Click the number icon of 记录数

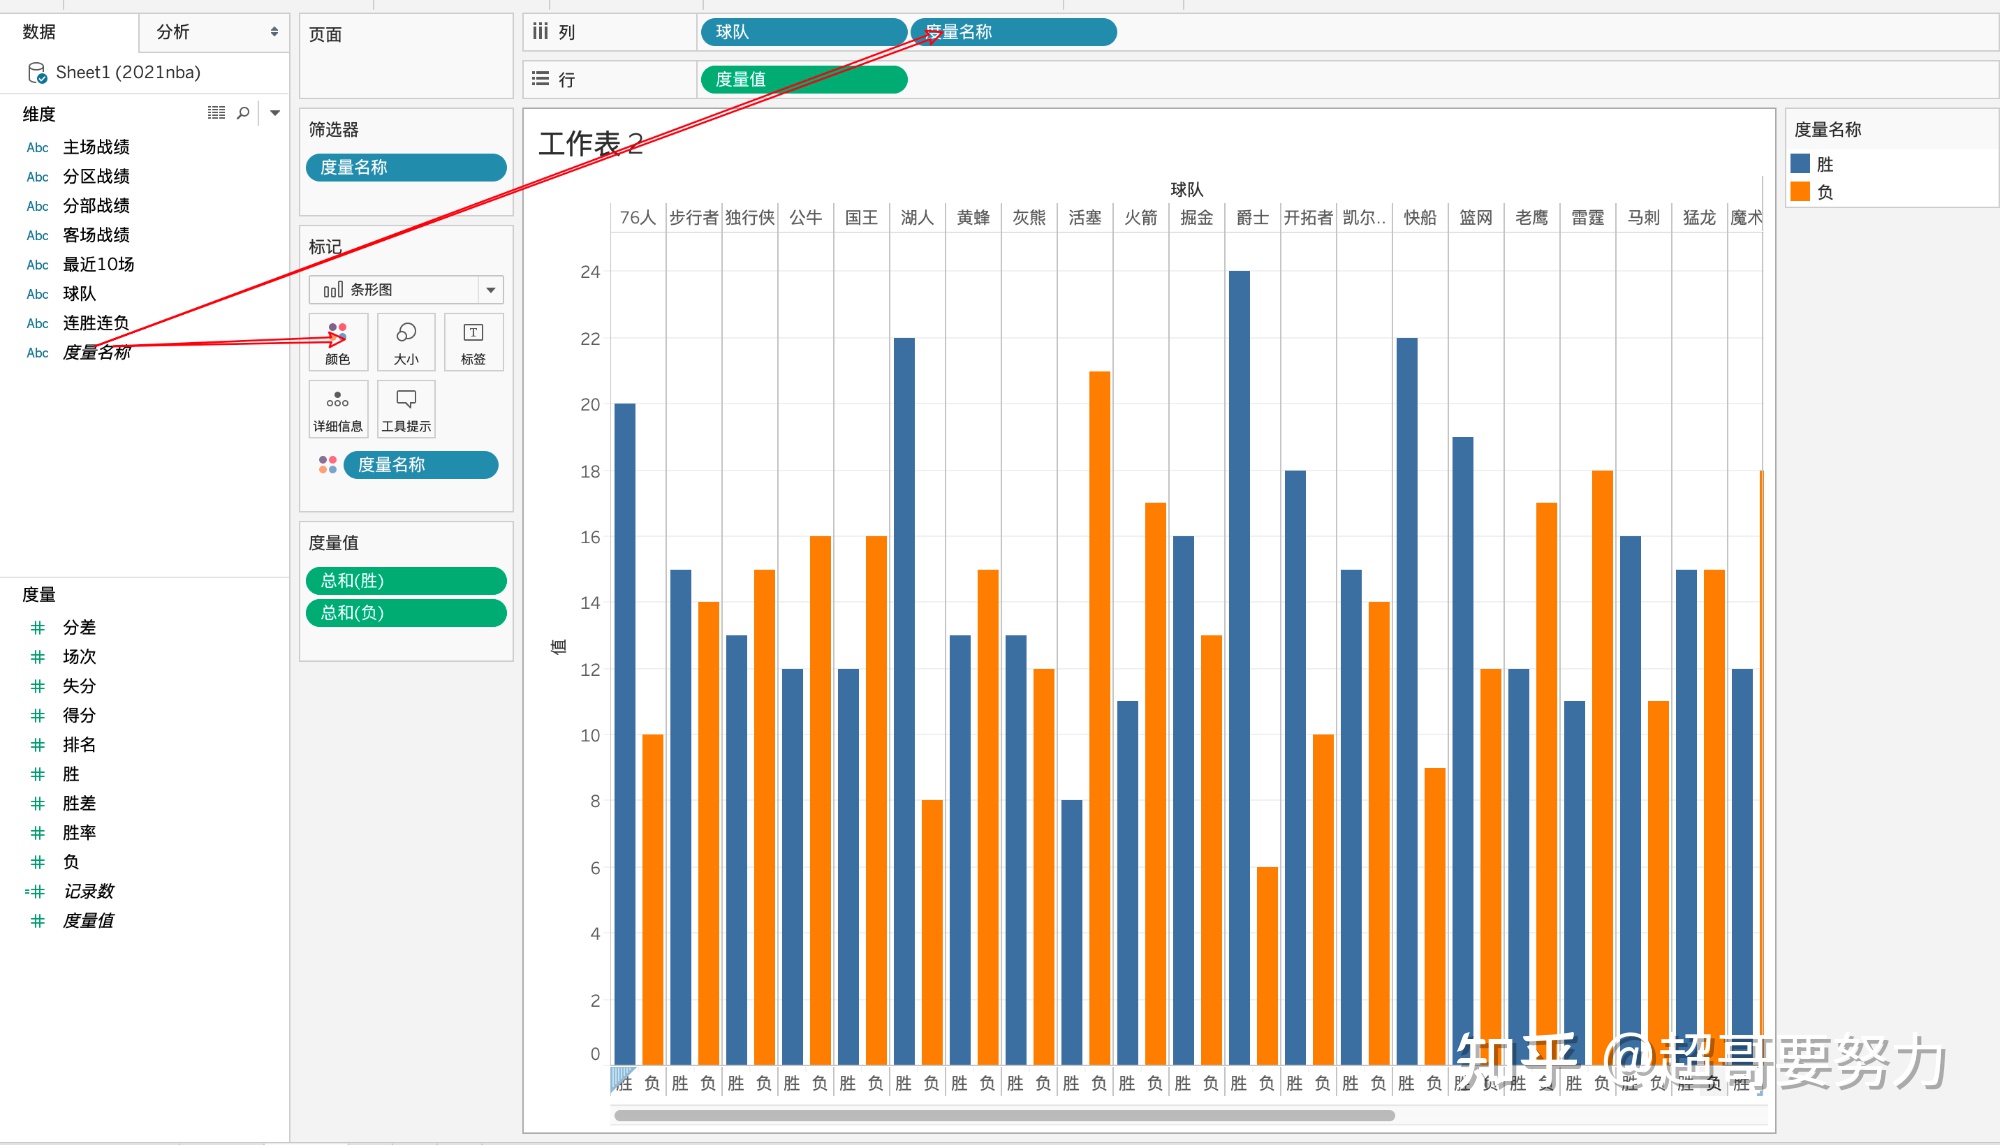pyautogui.click(x=35, y=891)
